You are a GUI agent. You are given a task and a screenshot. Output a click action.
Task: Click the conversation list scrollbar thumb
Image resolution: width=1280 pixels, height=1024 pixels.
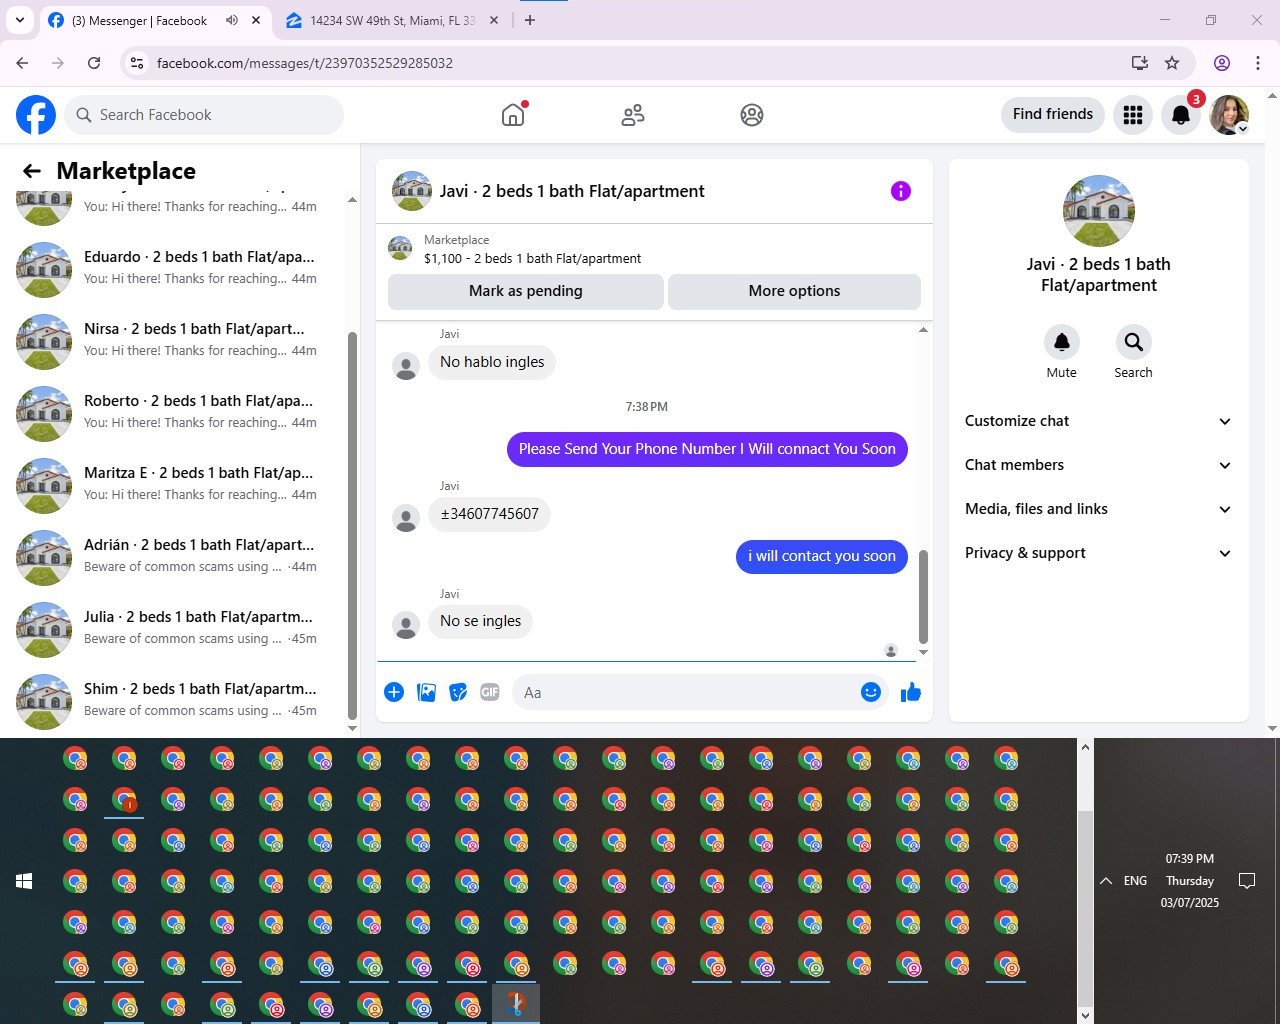click(352, 525)
